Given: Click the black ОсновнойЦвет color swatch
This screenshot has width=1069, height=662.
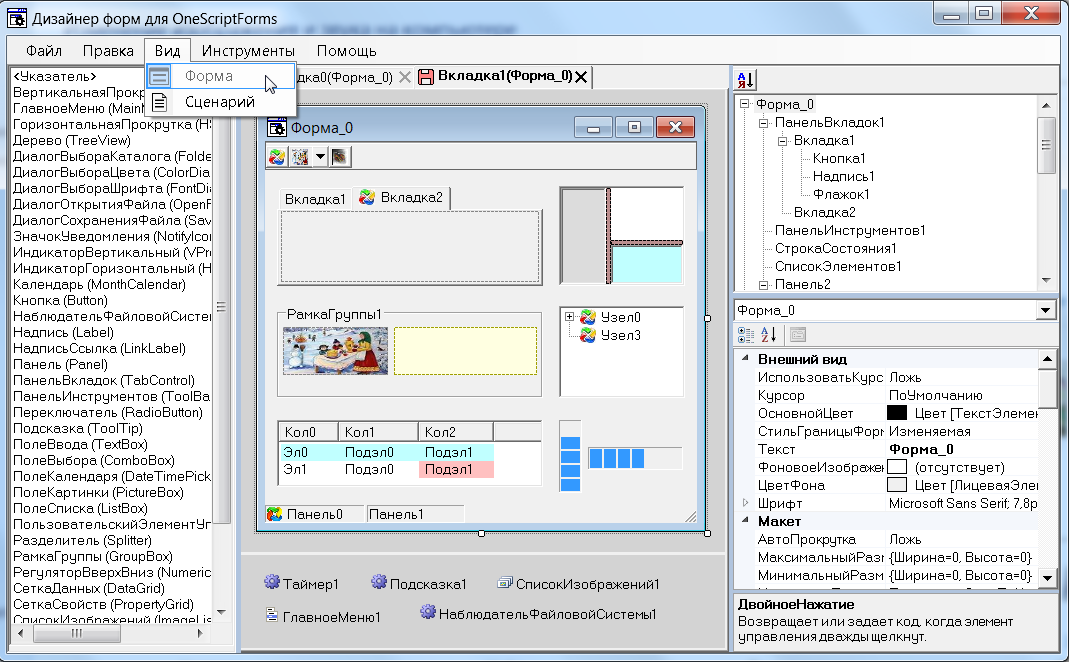Looking at the screenshot, I should [x=897, y=413].
